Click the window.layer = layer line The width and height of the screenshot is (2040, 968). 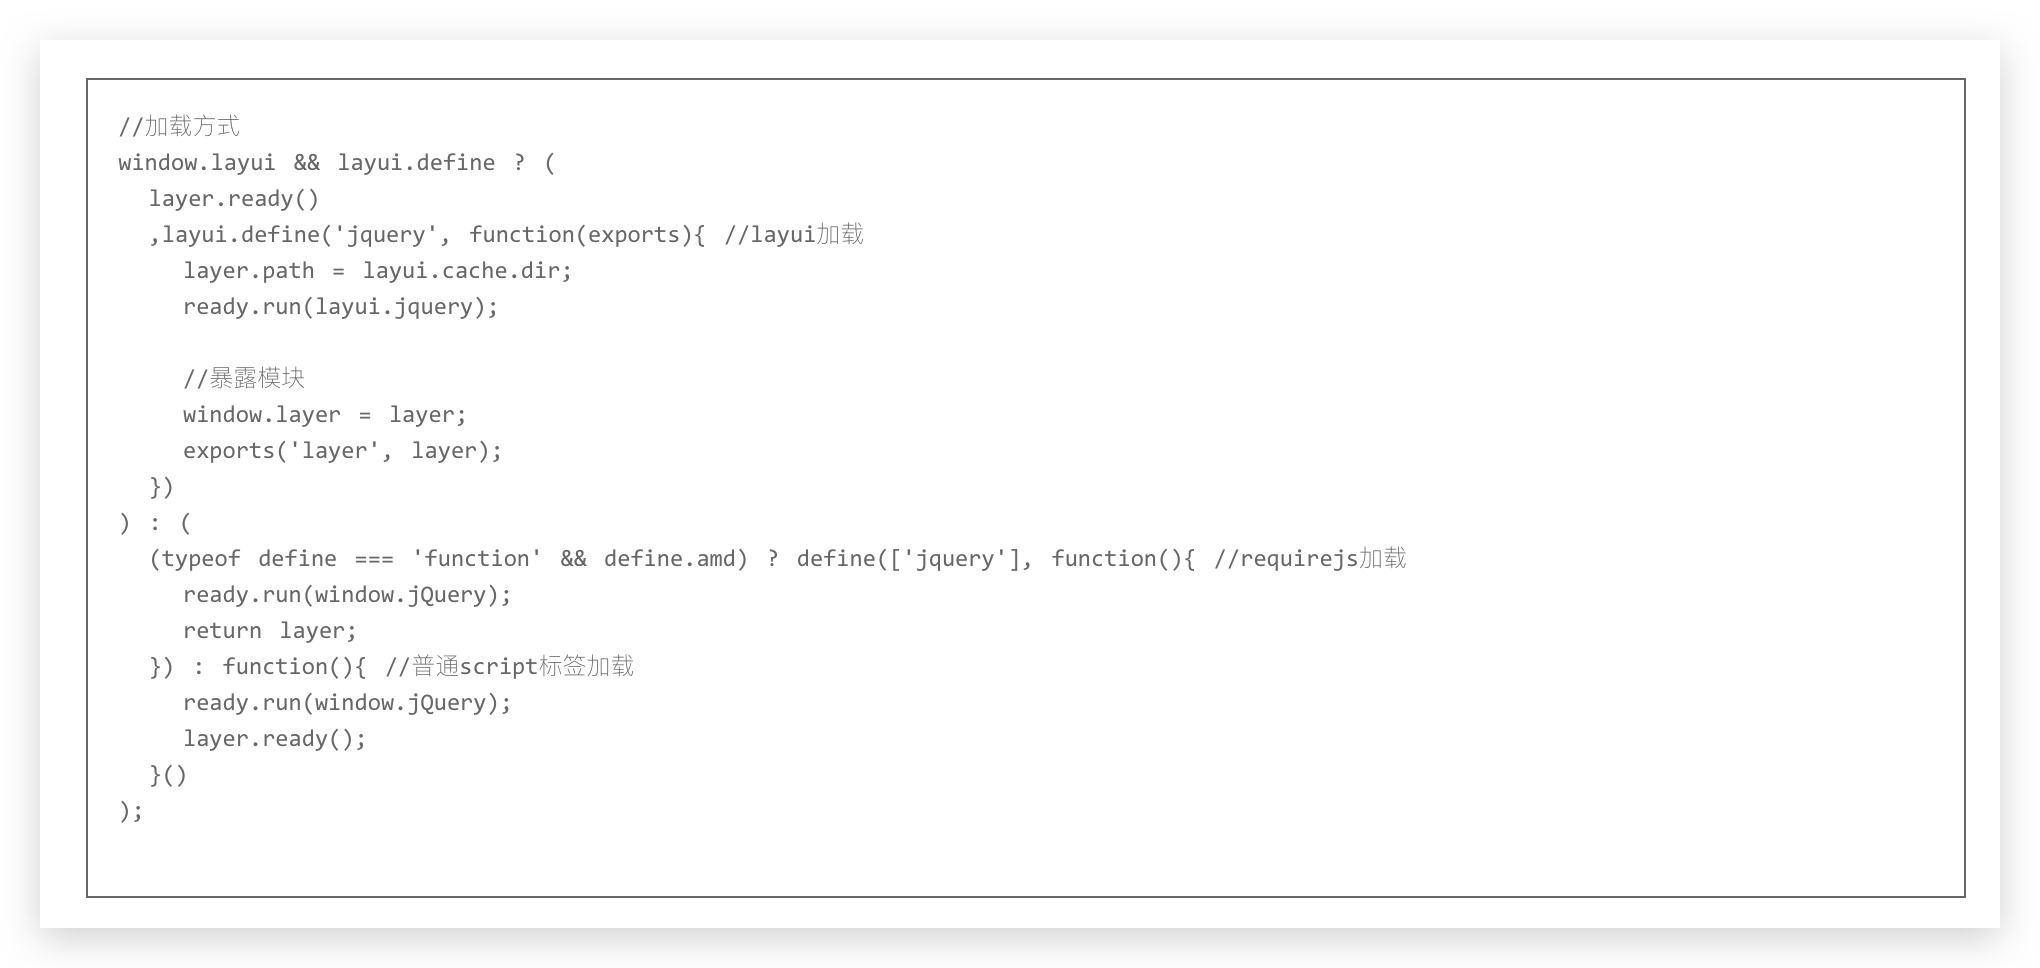(324, 415)
